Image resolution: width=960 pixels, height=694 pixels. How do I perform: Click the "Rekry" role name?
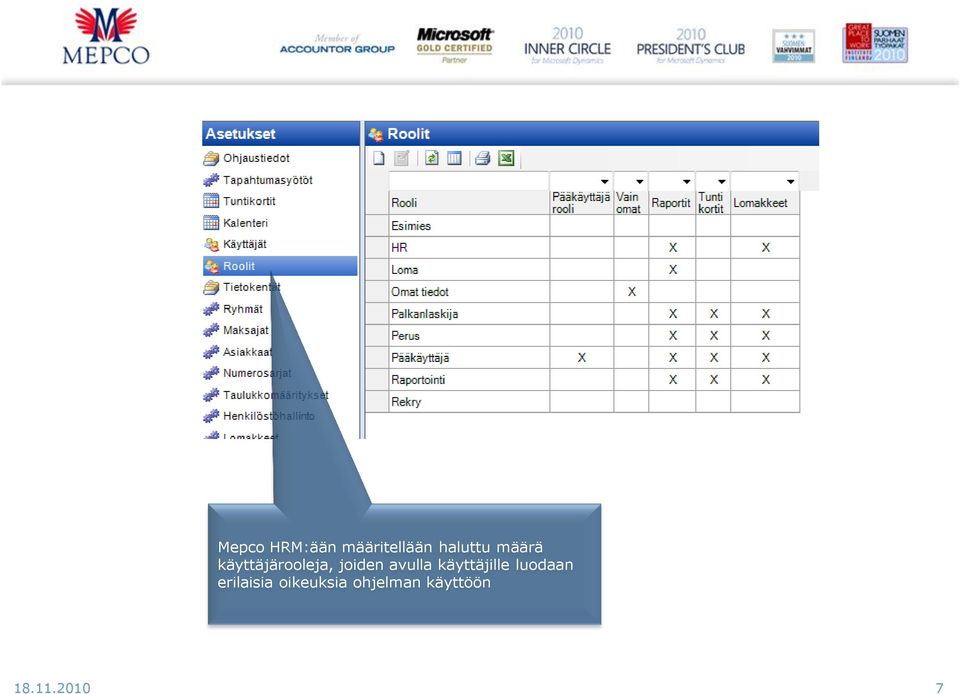(406, 402)
